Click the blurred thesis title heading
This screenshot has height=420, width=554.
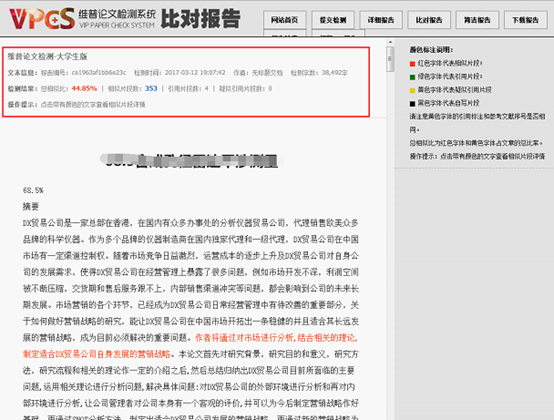pyautogui.click(x=192, y=161)
